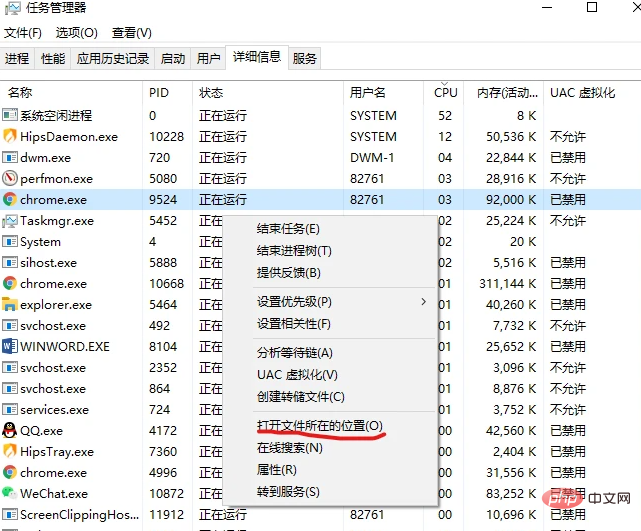Click the System process icon
This screenshot has height=531, width=641.
click(x=10, y=241)
